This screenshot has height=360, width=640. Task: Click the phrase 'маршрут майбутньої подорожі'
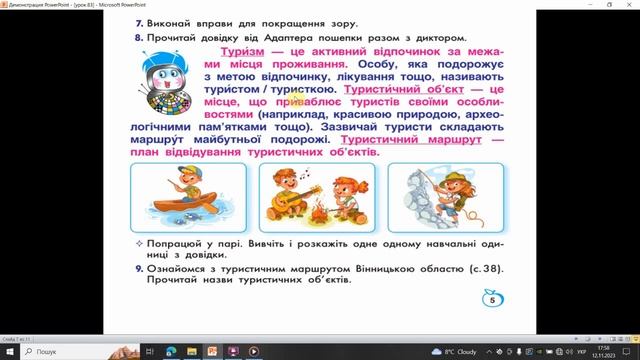[x=230, y=140]
